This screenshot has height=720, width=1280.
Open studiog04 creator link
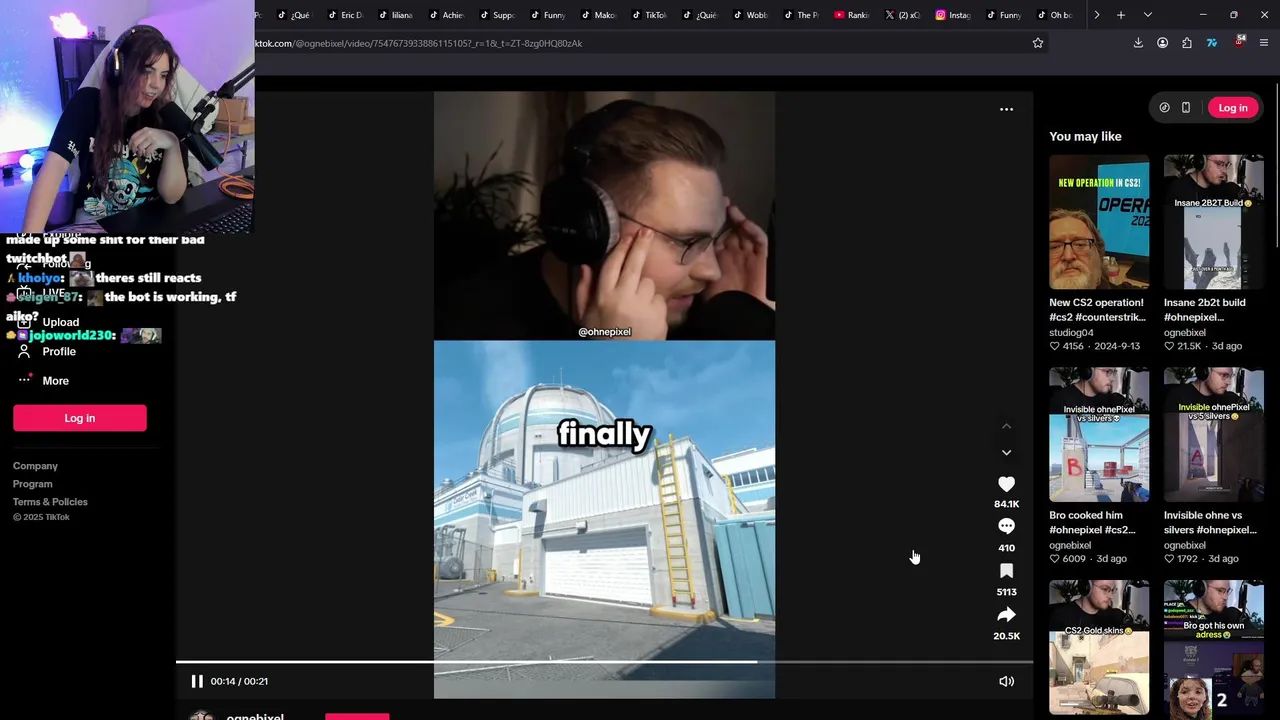point(1071,332)
